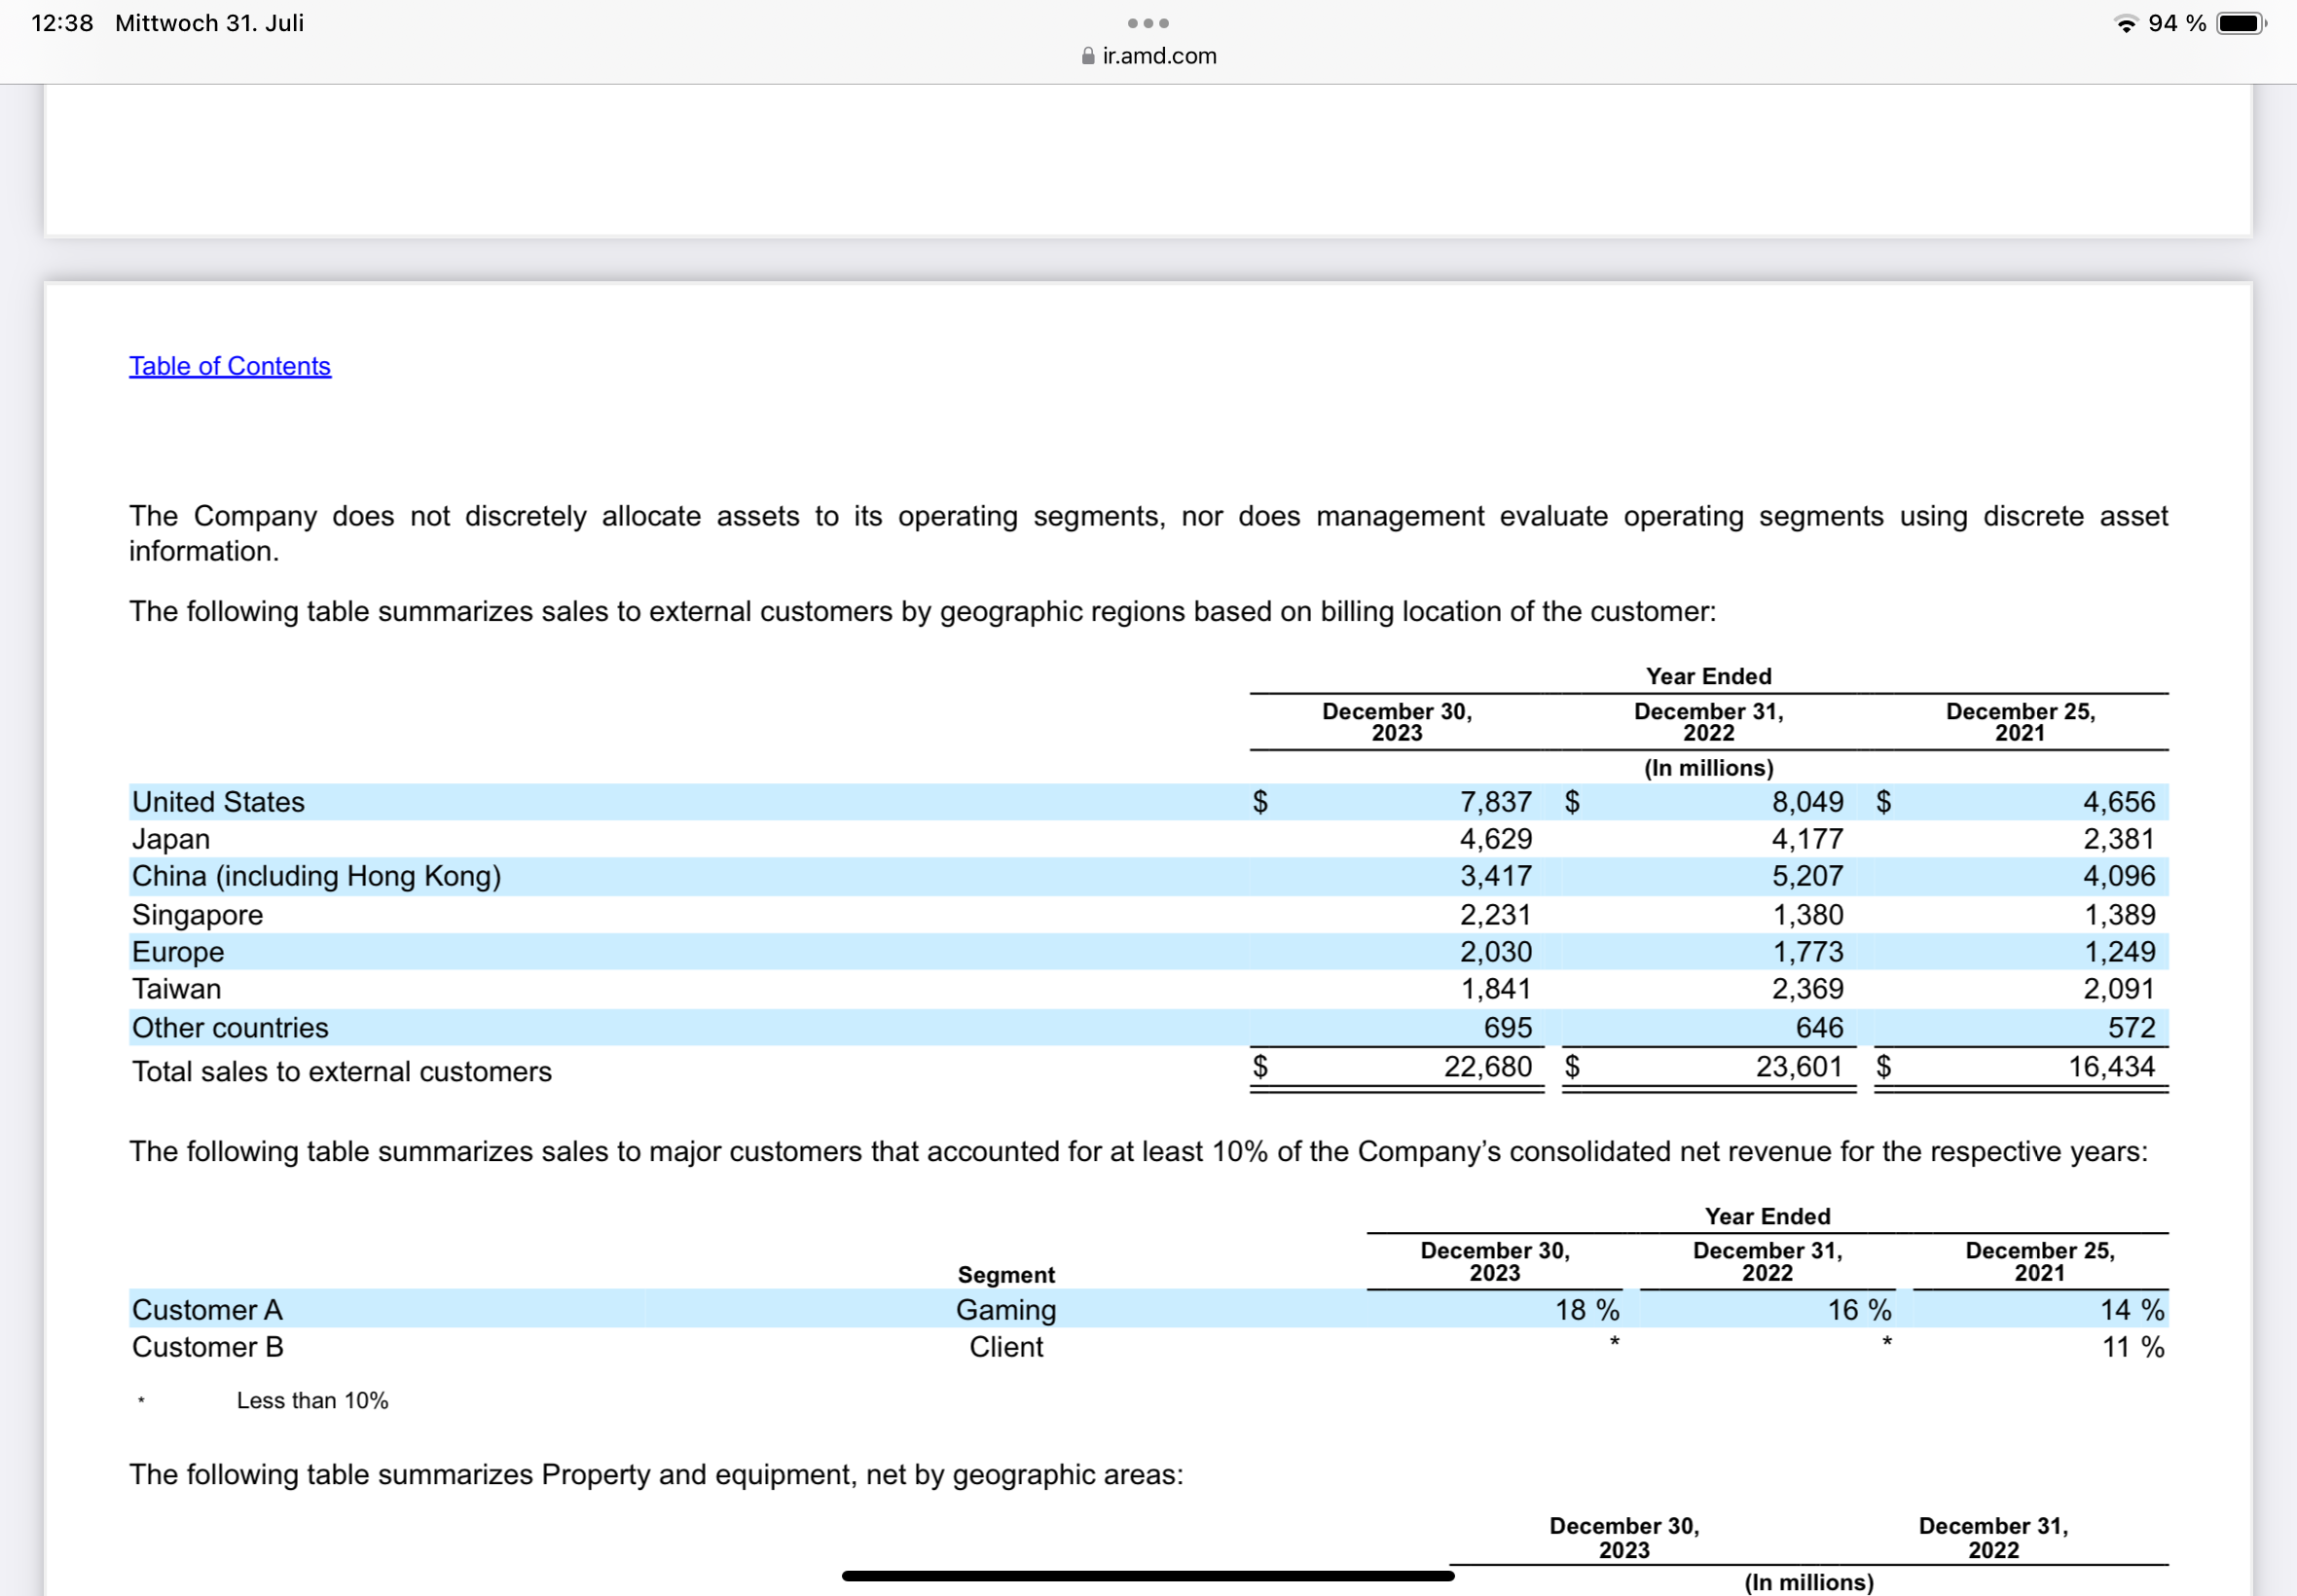Tap the lock icon beside ir.amd.com
The height and width of the screenshot is (1596, 2297).
[x=1088, y=56]
